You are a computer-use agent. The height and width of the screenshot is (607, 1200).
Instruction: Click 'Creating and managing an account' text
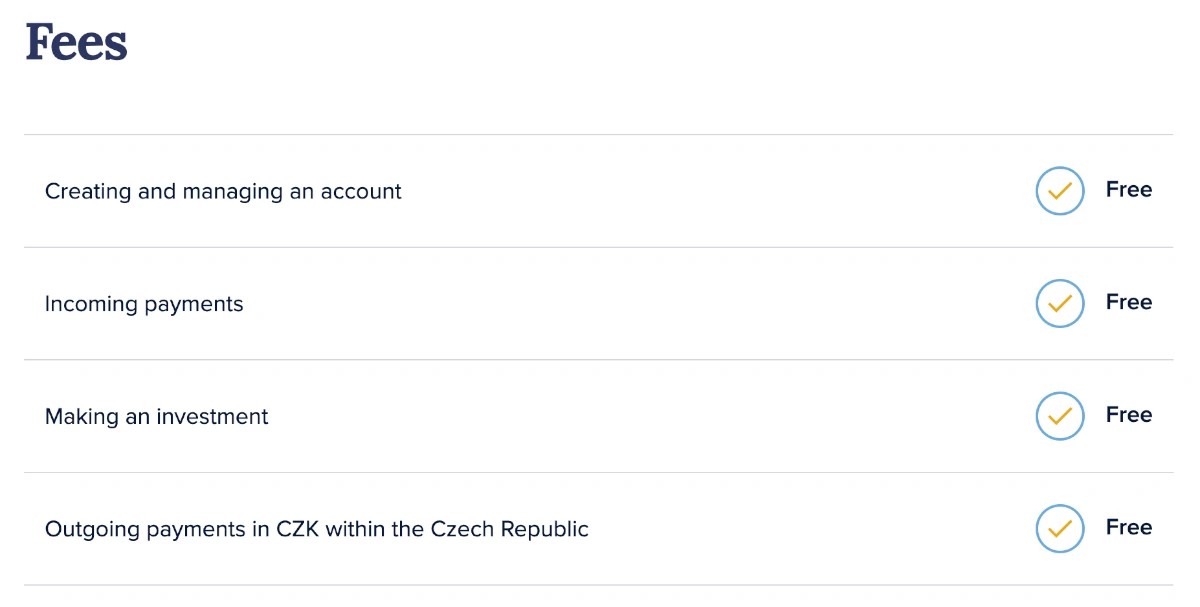point(223,192)
